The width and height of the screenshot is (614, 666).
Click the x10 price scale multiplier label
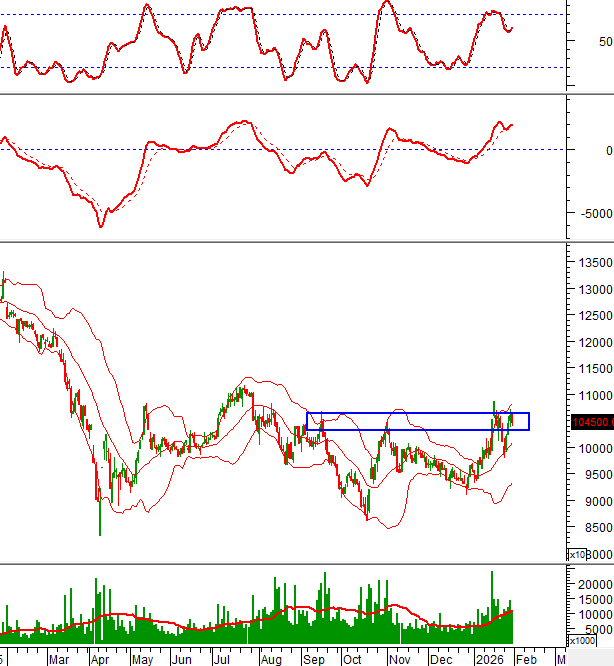(577, 554)
